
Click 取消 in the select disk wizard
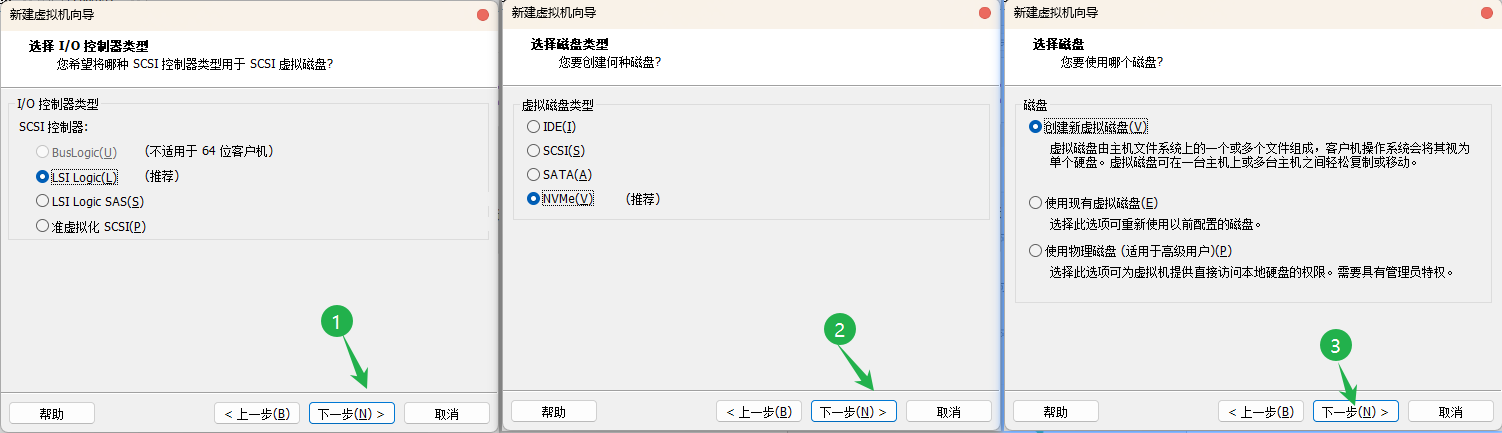[x=1451, y=411]
